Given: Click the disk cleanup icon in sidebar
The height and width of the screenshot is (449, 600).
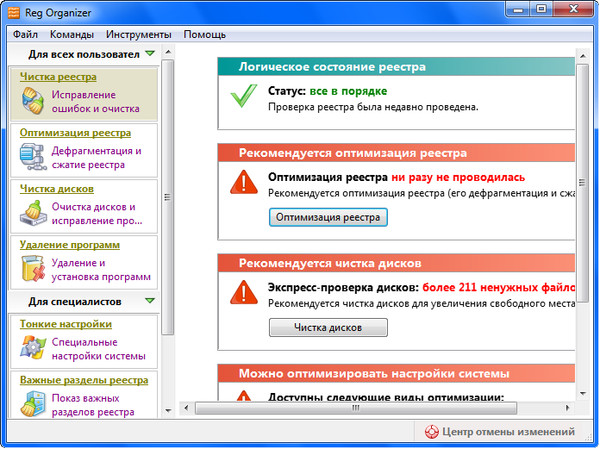Looking at the screenshot, I should click(x=32, y=213).
